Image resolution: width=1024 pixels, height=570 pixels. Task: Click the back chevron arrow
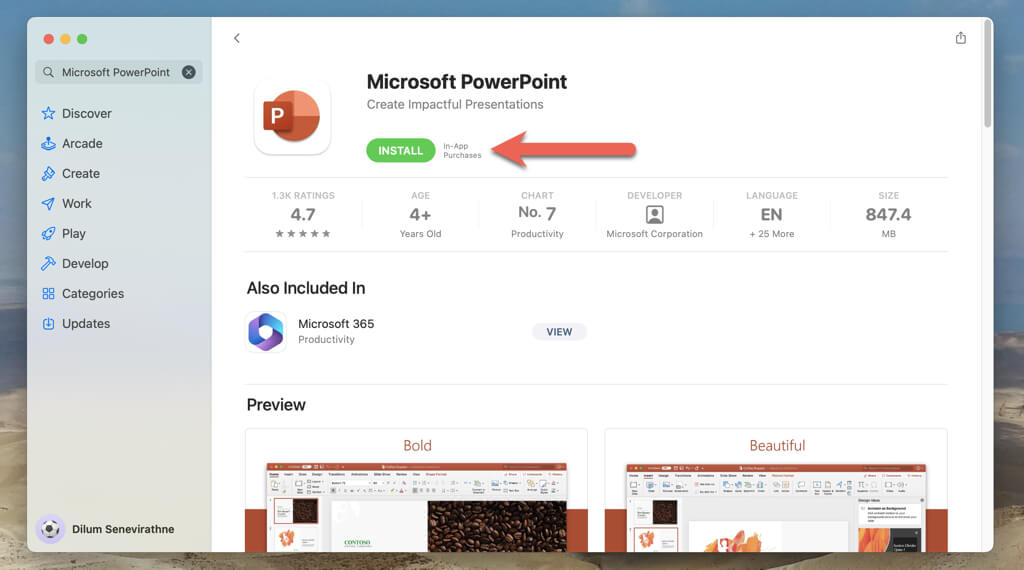(236, 39)
